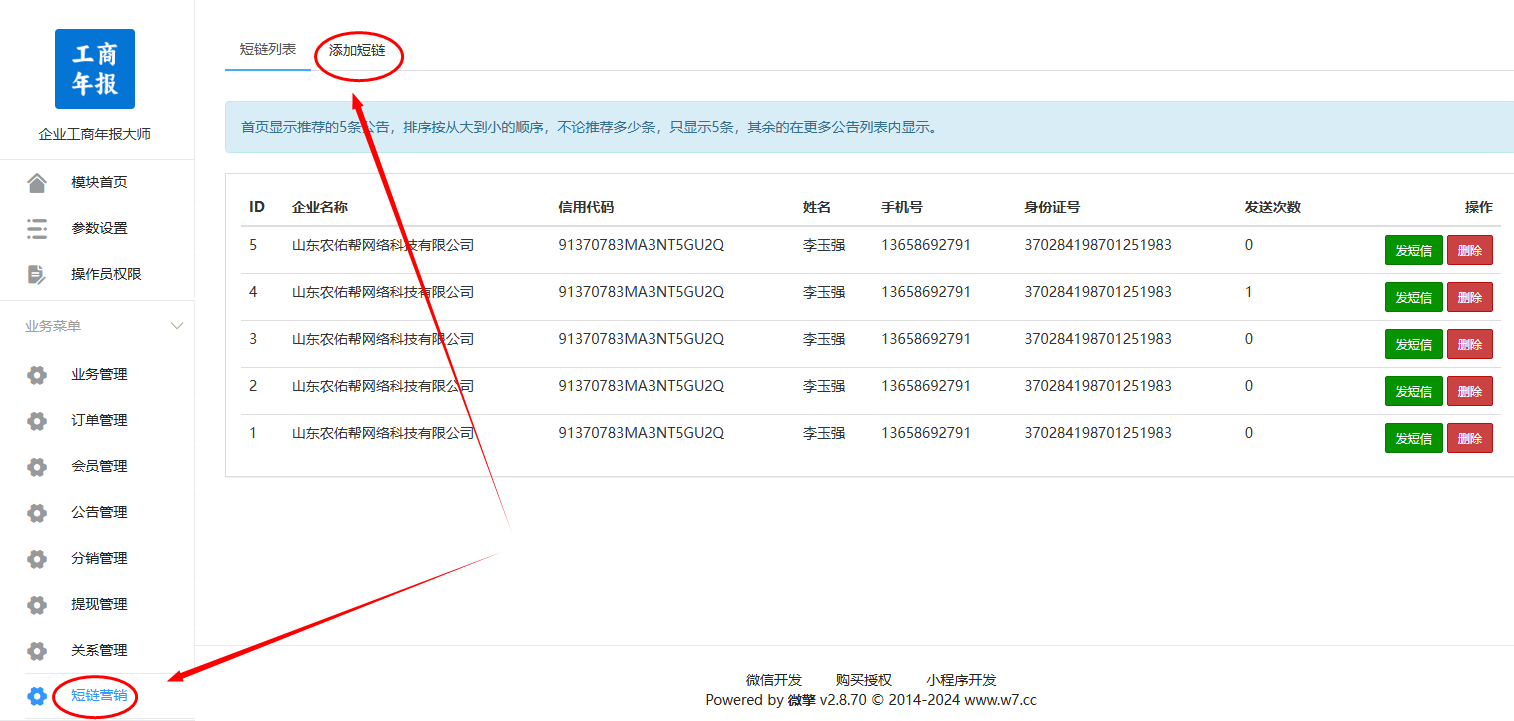The width and height of the screenshot is (1514, 721).
Task: Open 短链营销 menu item
Action: (x=99, y=695)
